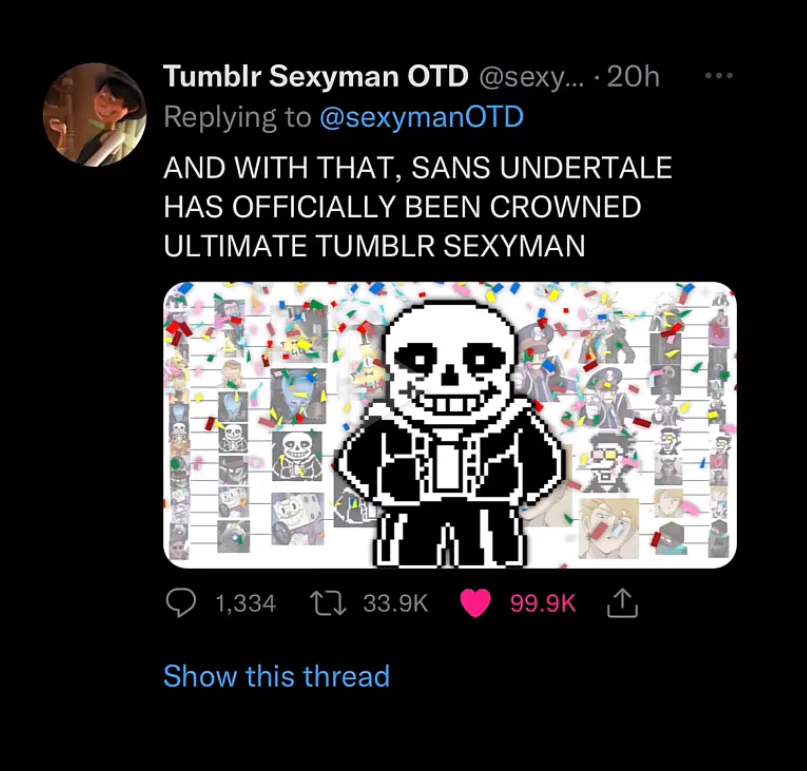Click the 33.9K retweet count

coord(395,603)
